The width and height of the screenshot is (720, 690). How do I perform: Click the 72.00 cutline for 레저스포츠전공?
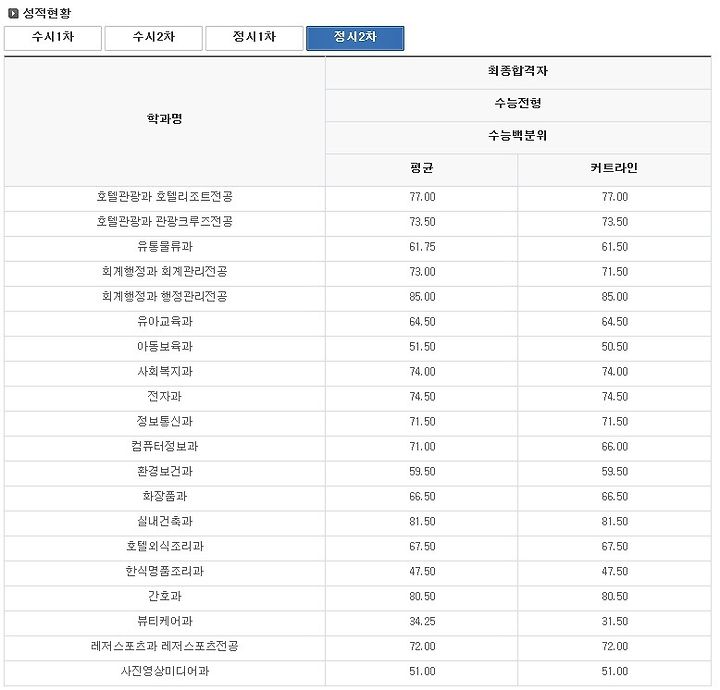tap(614, 646)
